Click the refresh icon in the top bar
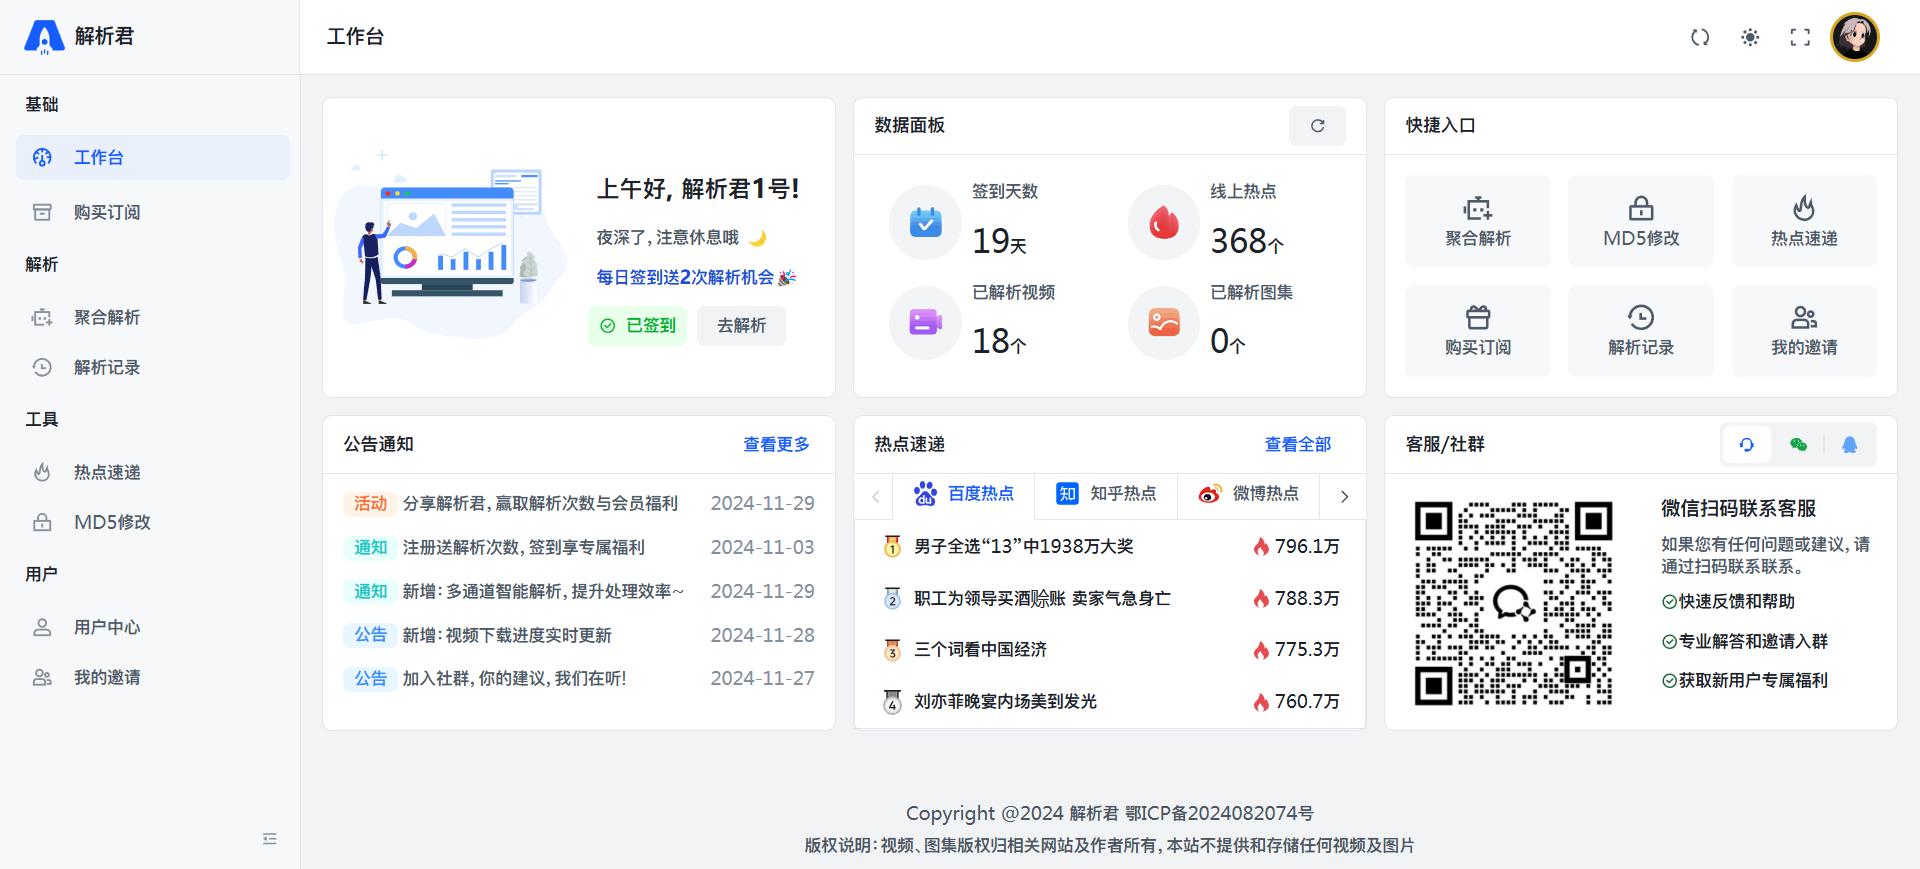This screenshot has width=1920, height=869. click(x=1700, y=37)
